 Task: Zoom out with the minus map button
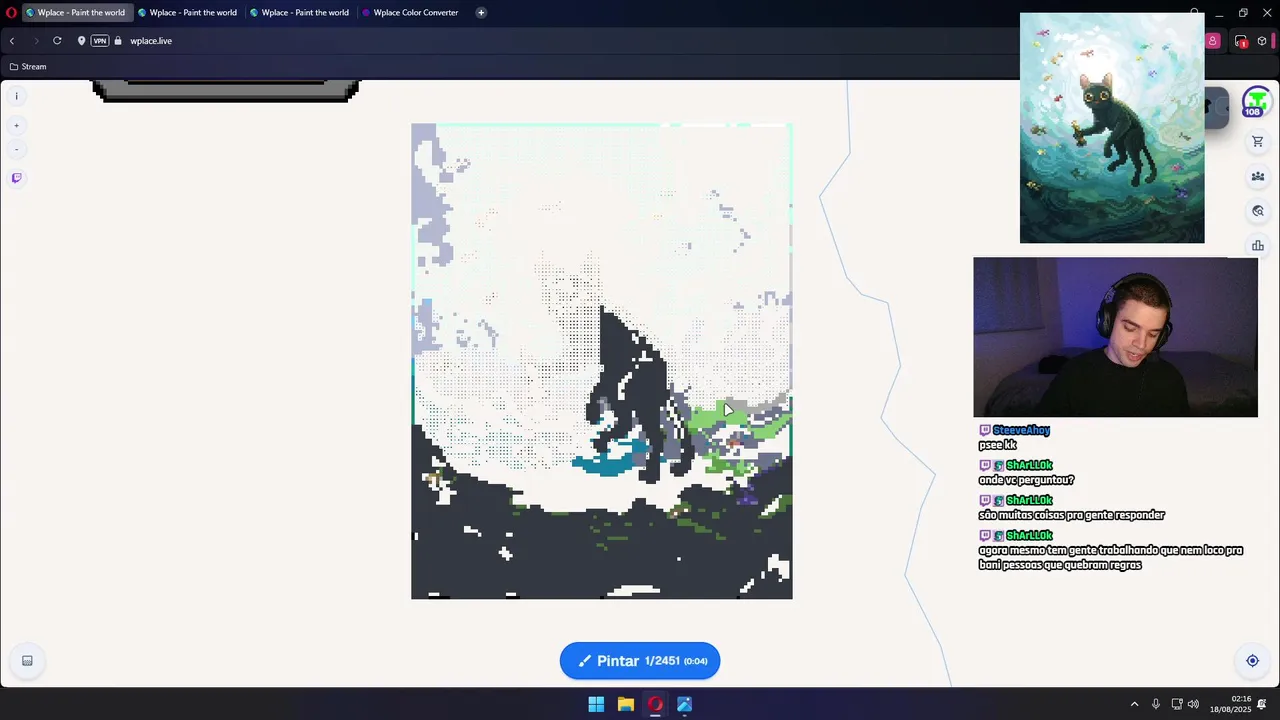pyautogui.click(x=16, y=149)
